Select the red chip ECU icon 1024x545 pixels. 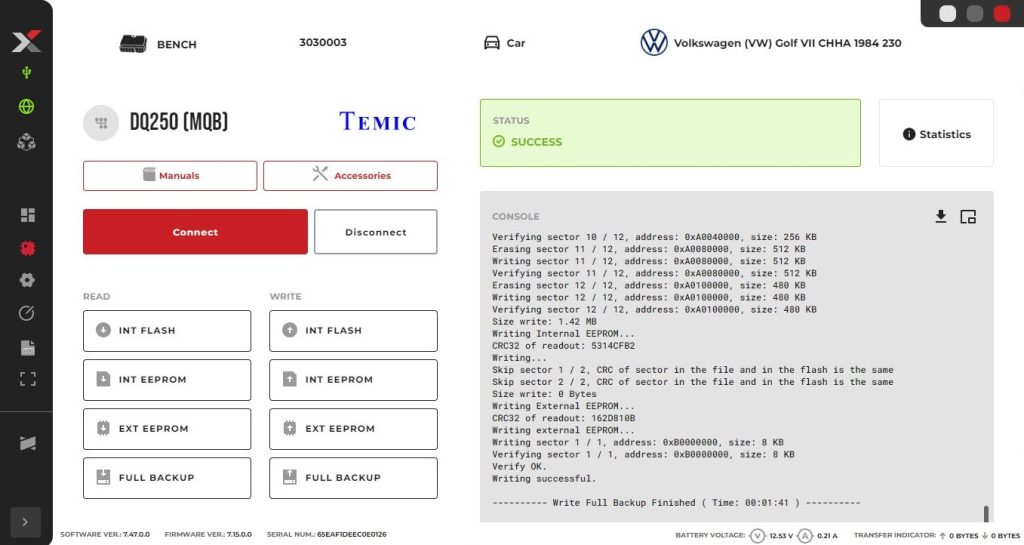click(x=27, y=248)
